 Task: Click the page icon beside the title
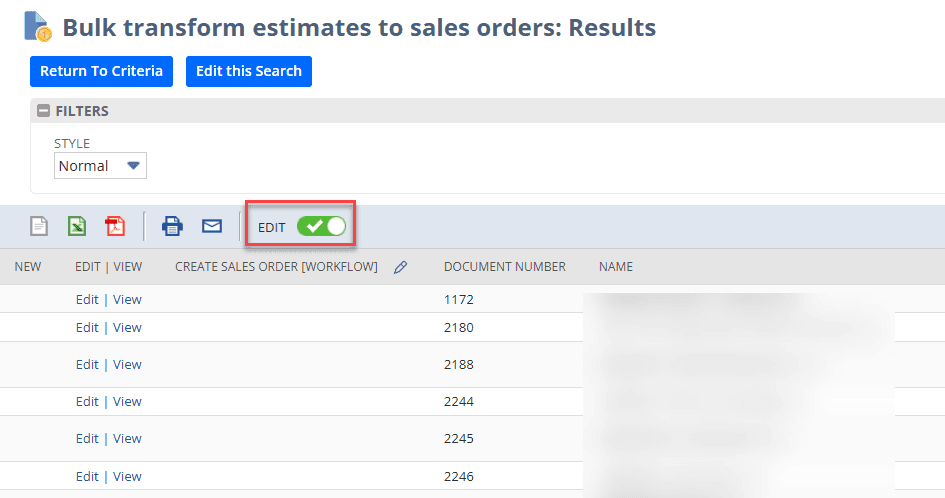click(x=37, y=27)
